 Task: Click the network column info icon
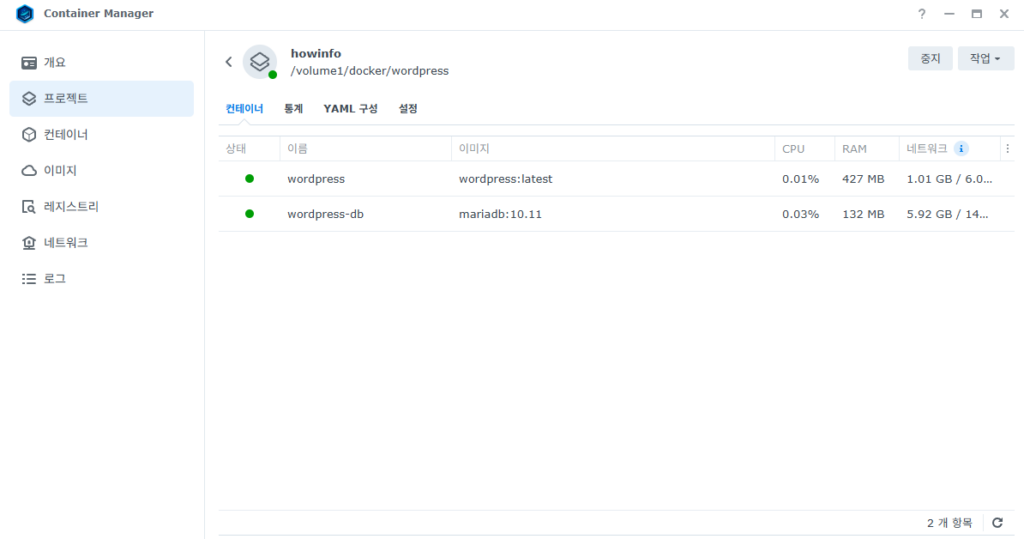click(x=961, y=149)
